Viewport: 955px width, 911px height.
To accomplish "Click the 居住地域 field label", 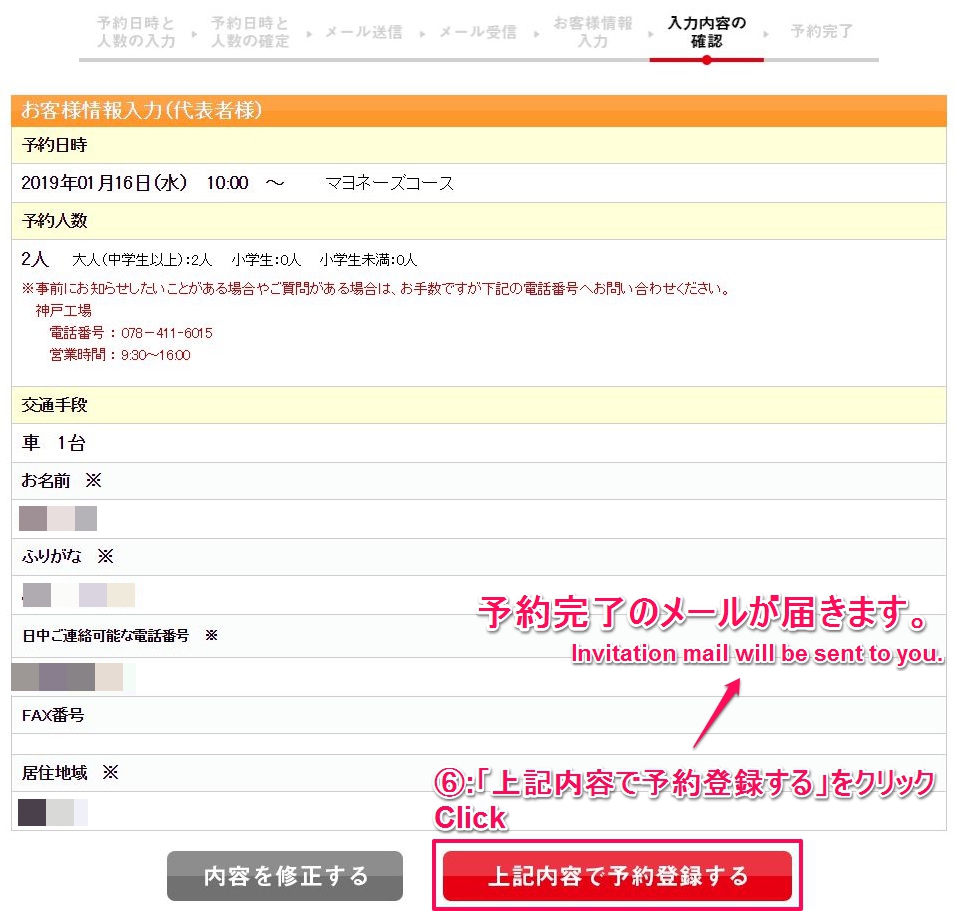I will click(54, 773).
